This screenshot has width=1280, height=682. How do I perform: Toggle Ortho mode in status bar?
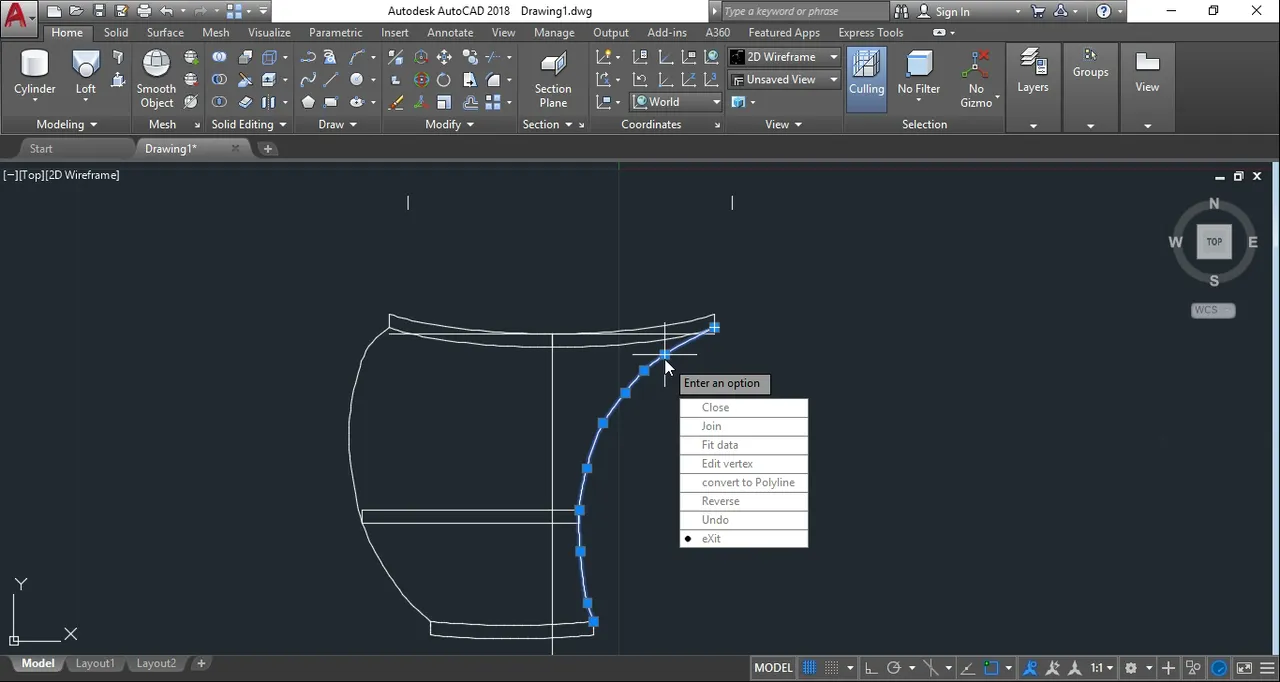point(870,668)
